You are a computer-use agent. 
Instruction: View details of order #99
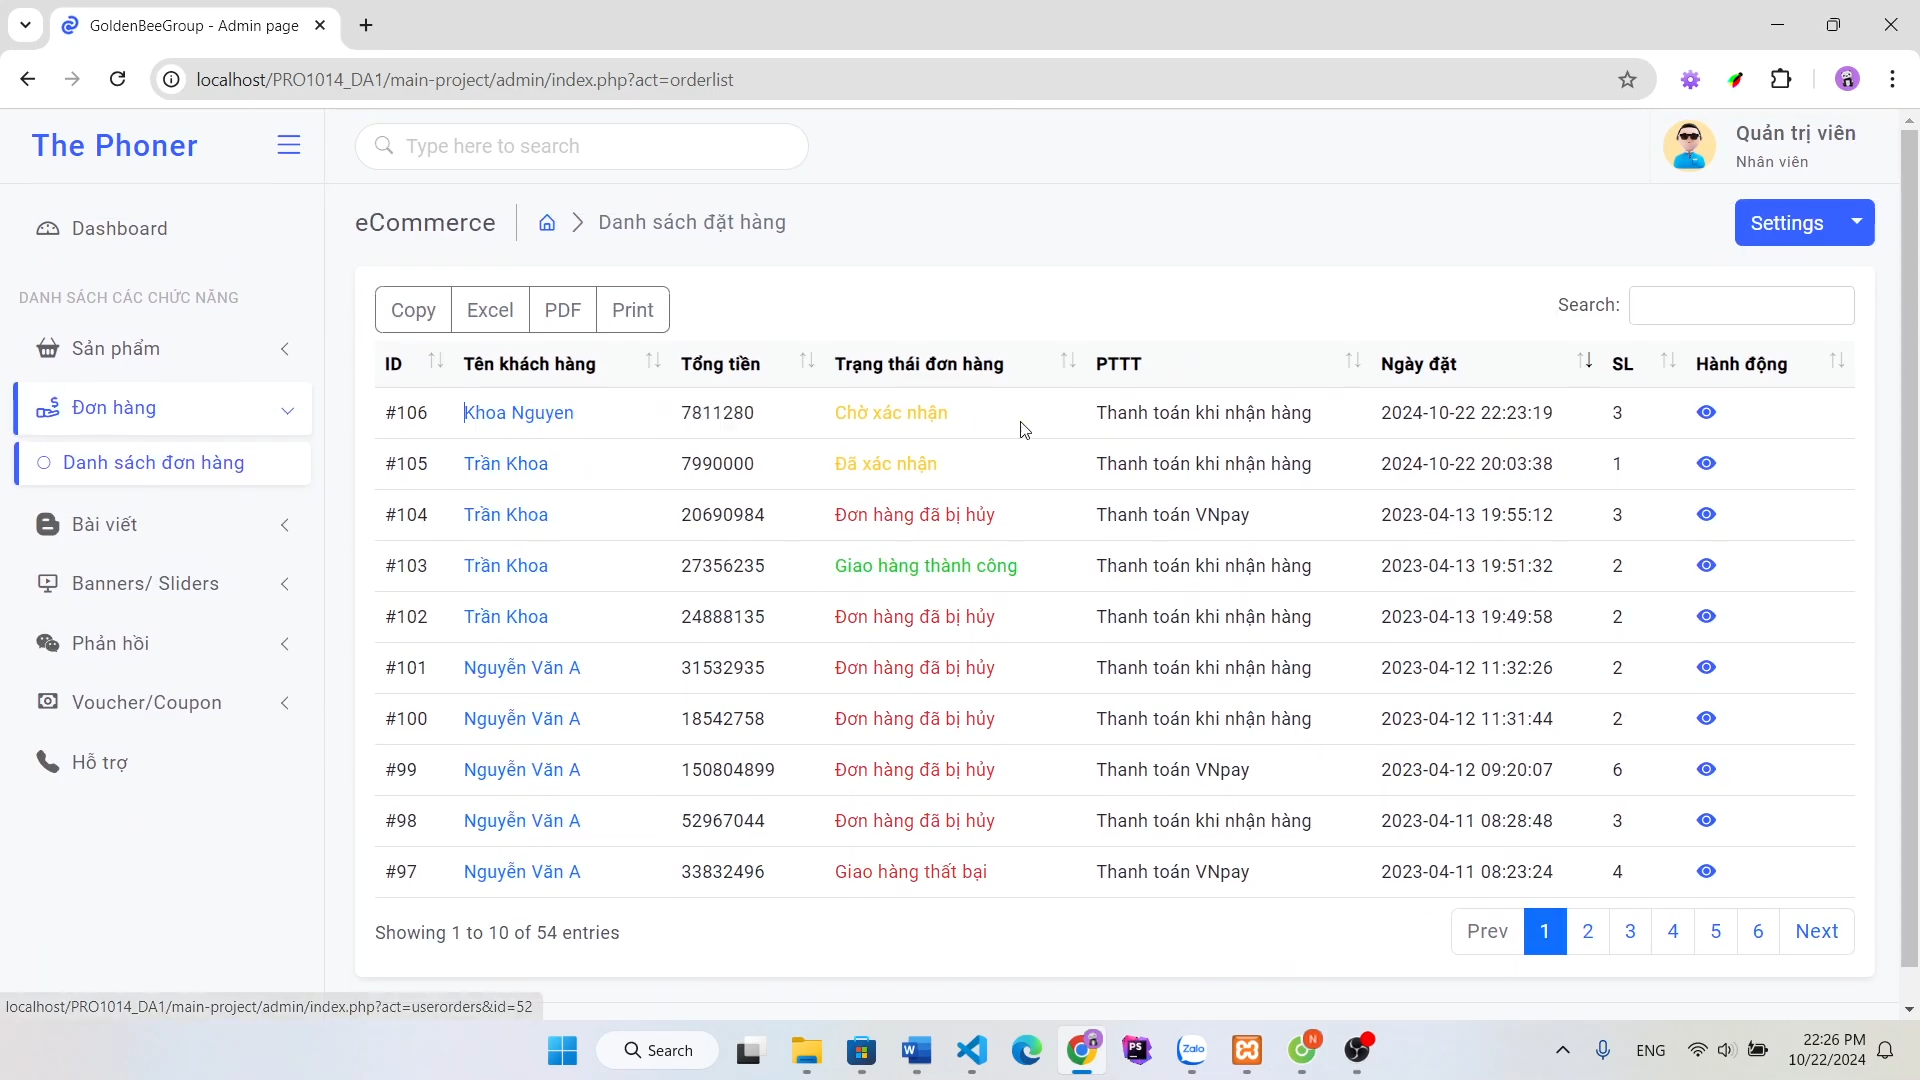click(1706, 770)
